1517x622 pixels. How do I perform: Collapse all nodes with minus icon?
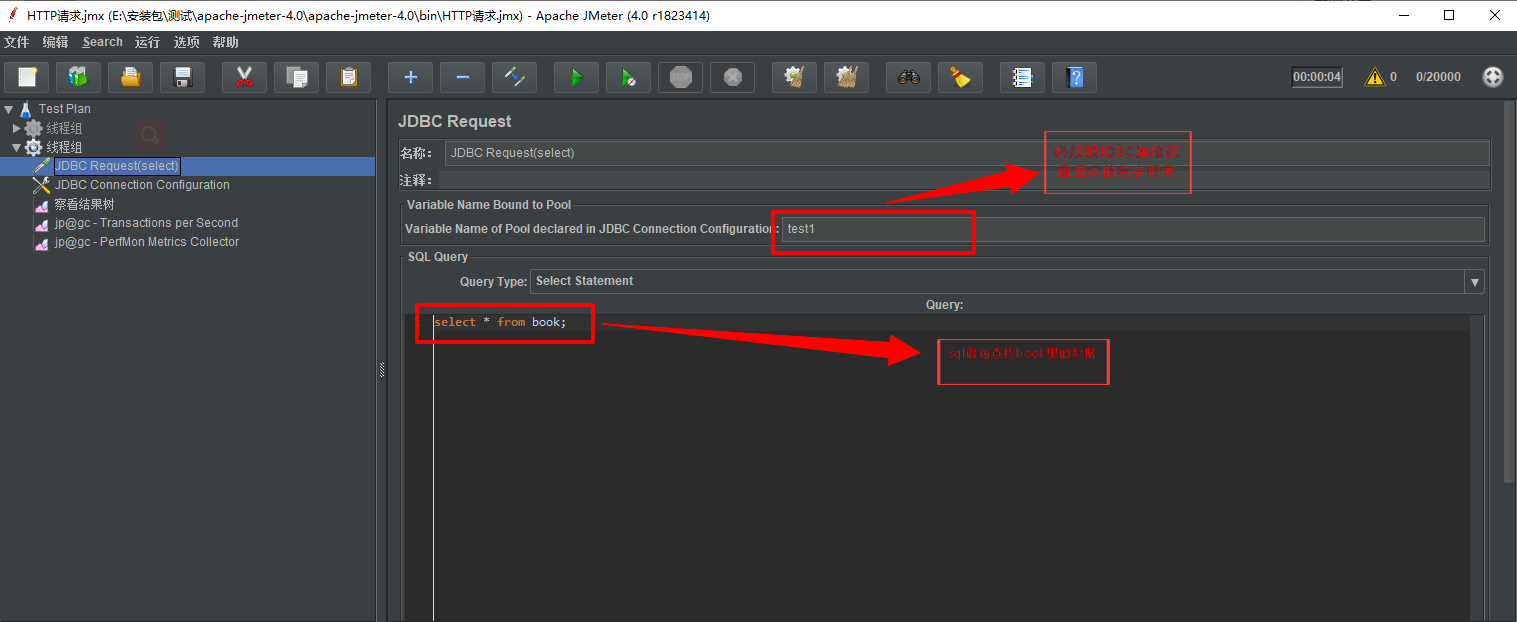coord(462,77)
